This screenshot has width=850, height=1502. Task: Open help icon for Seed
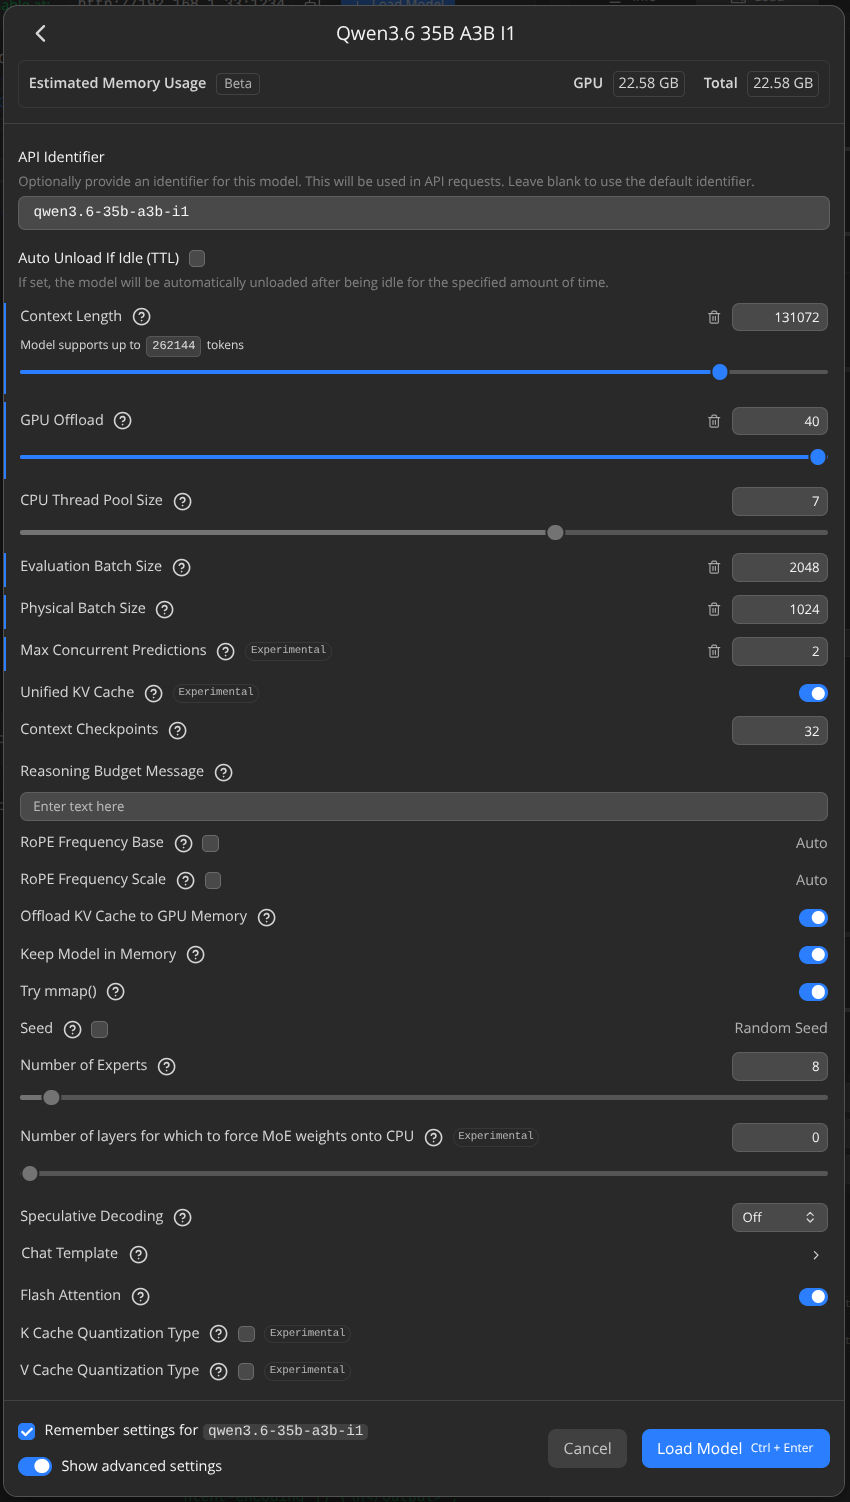[x=73, y=1029]
